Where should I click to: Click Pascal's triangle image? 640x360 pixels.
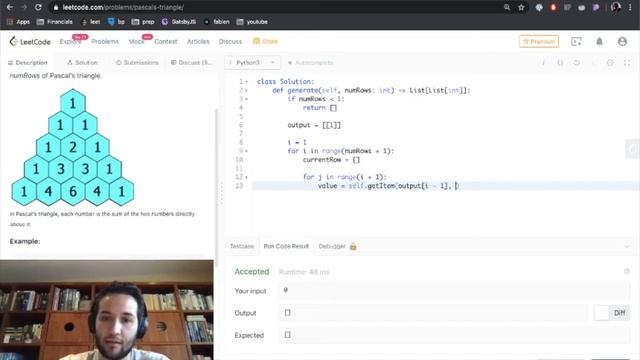pyautogui.click(x=73, y=147)
